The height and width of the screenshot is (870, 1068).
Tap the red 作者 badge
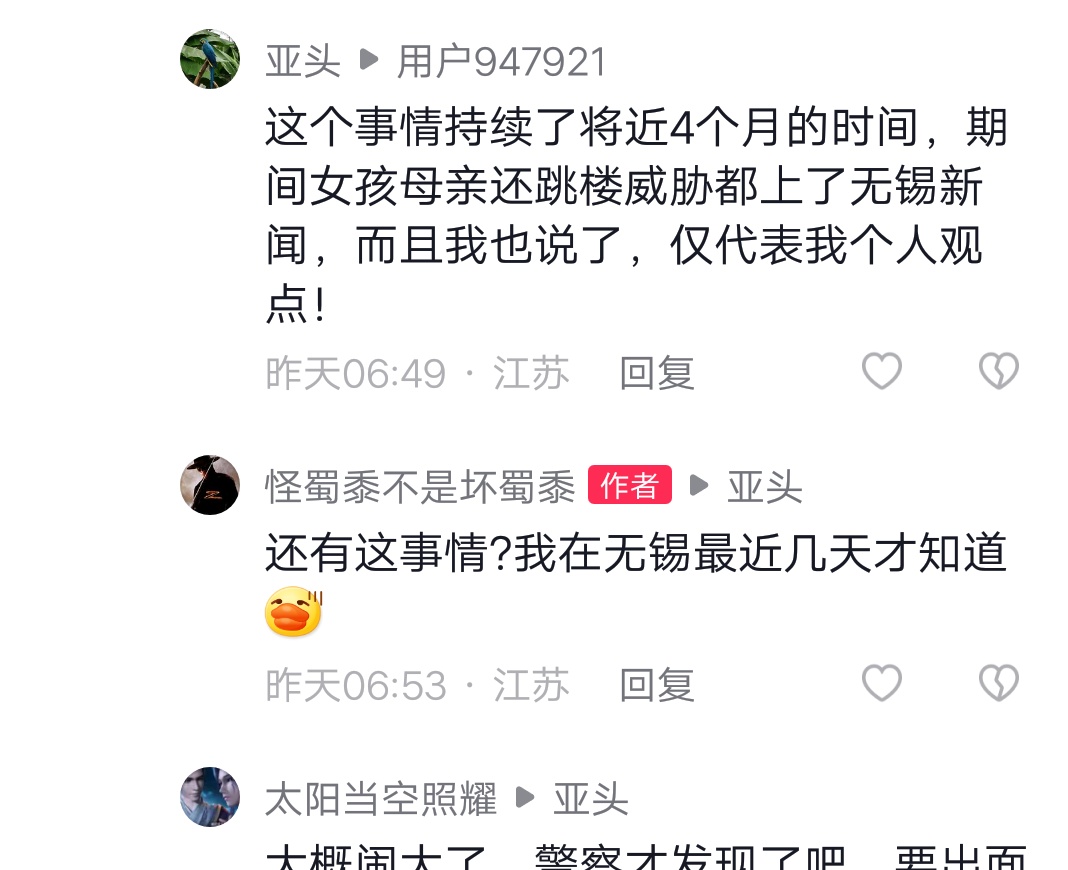coord(630,485)
